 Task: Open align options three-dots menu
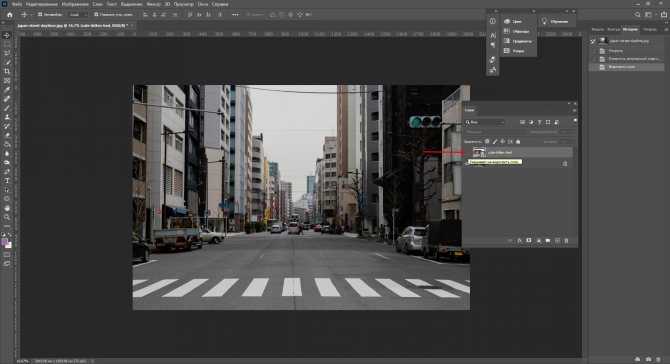235,15
